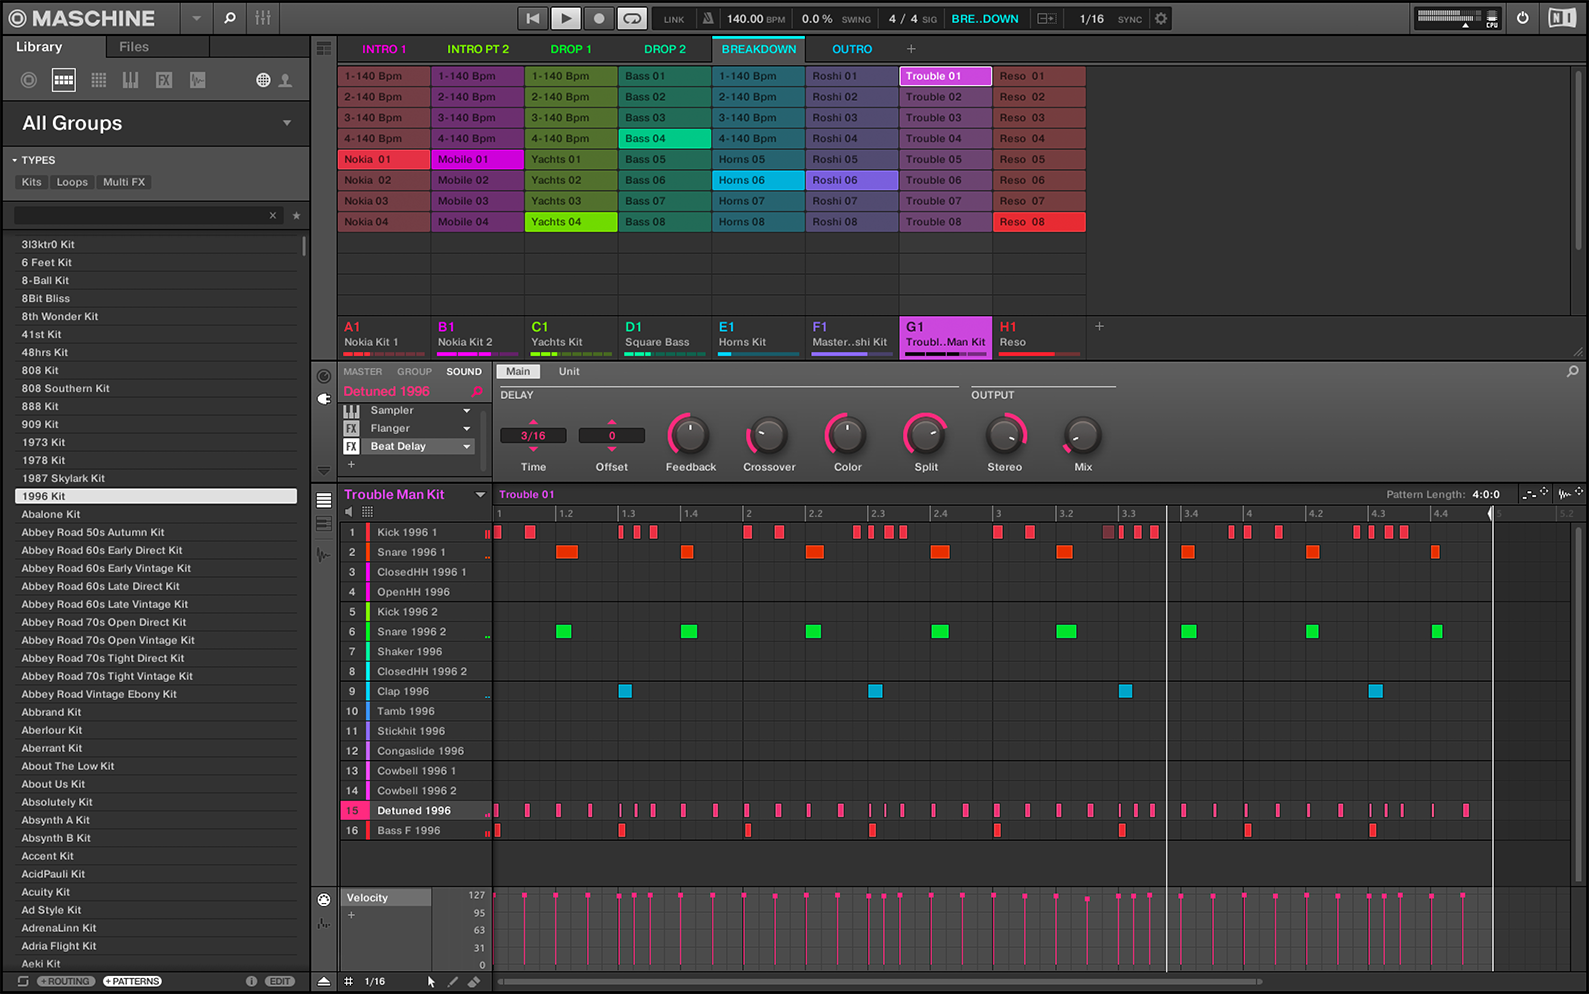Adjust the Crossover knob
Viewport: 1589px width, 994px height.
tap(768, 435)
